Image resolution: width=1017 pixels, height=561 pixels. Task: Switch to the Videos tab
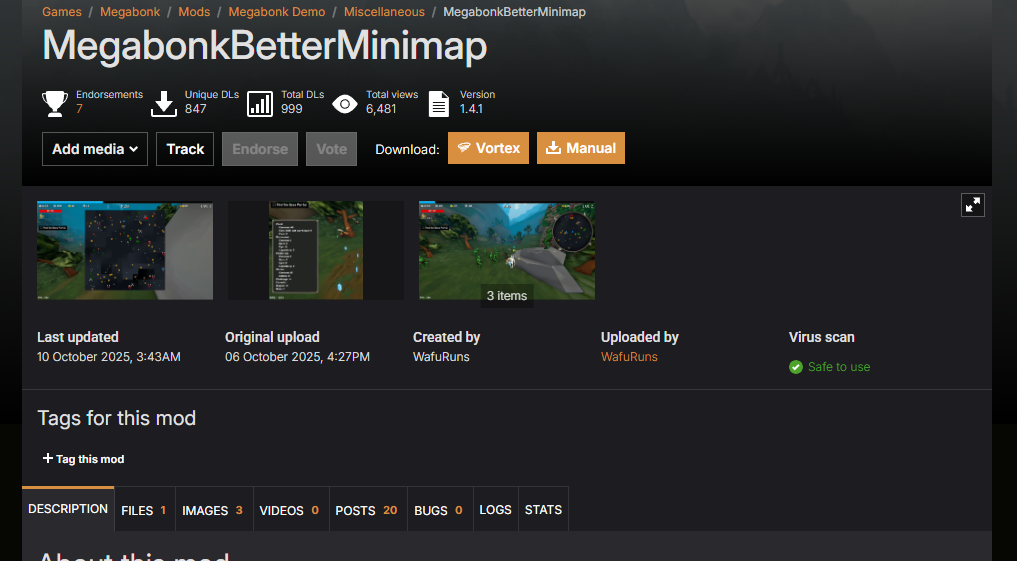[289, 510]
